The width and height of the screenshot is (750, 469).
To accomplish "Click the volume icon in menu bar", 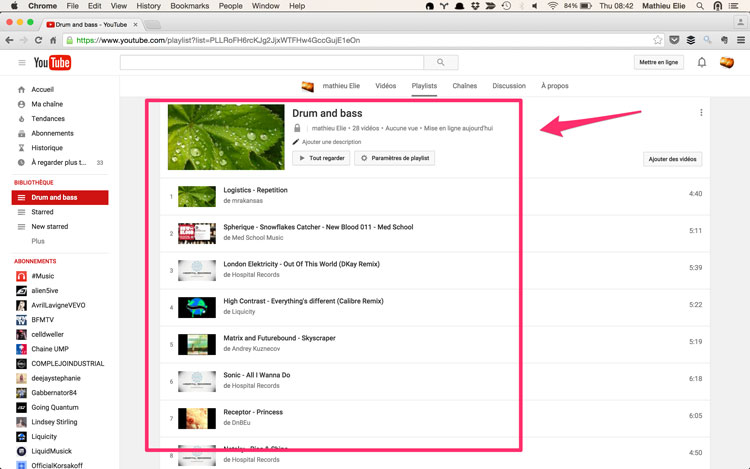I will (535, 6).
